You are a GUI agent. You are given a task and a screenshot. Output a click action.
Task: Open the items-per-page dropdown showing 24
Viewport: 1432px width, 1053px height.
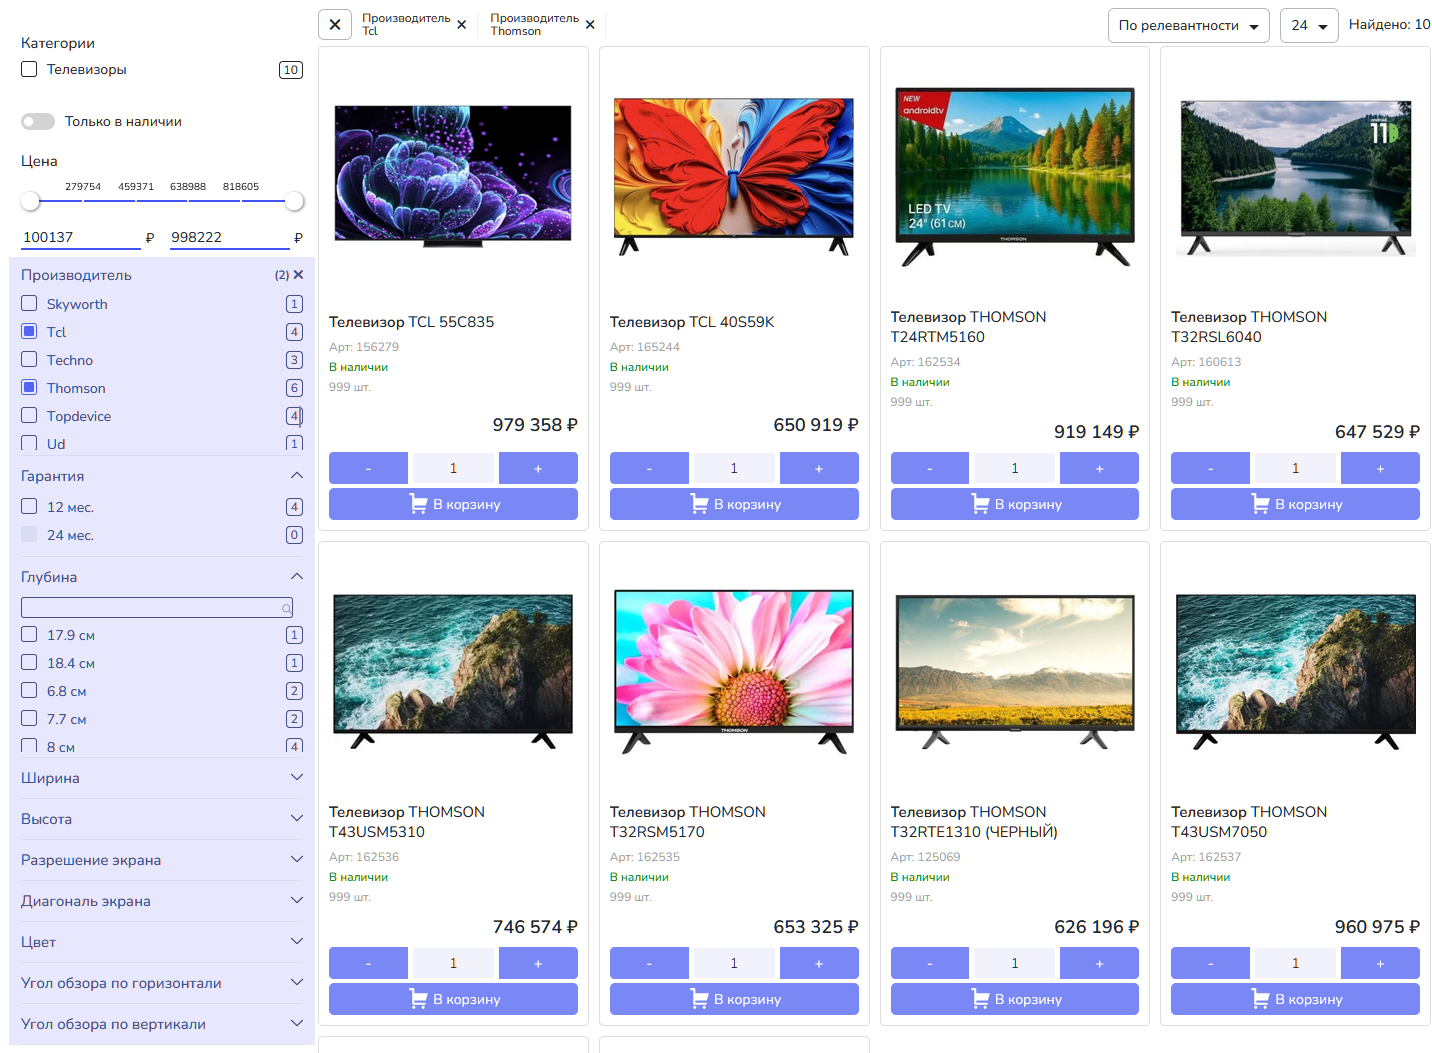tap(1308, 25)
